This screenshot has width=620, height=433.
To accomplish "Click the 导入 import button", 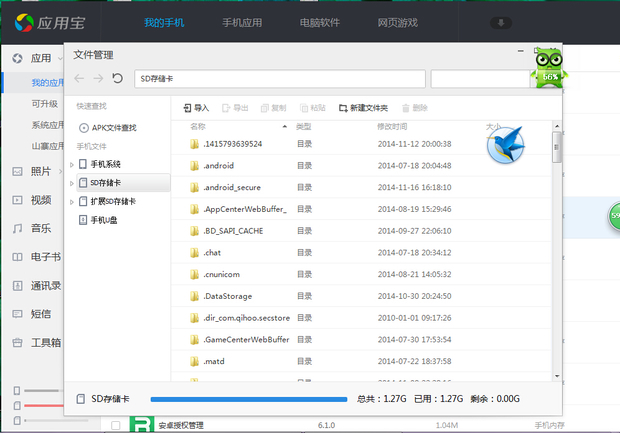I will 196,108.
